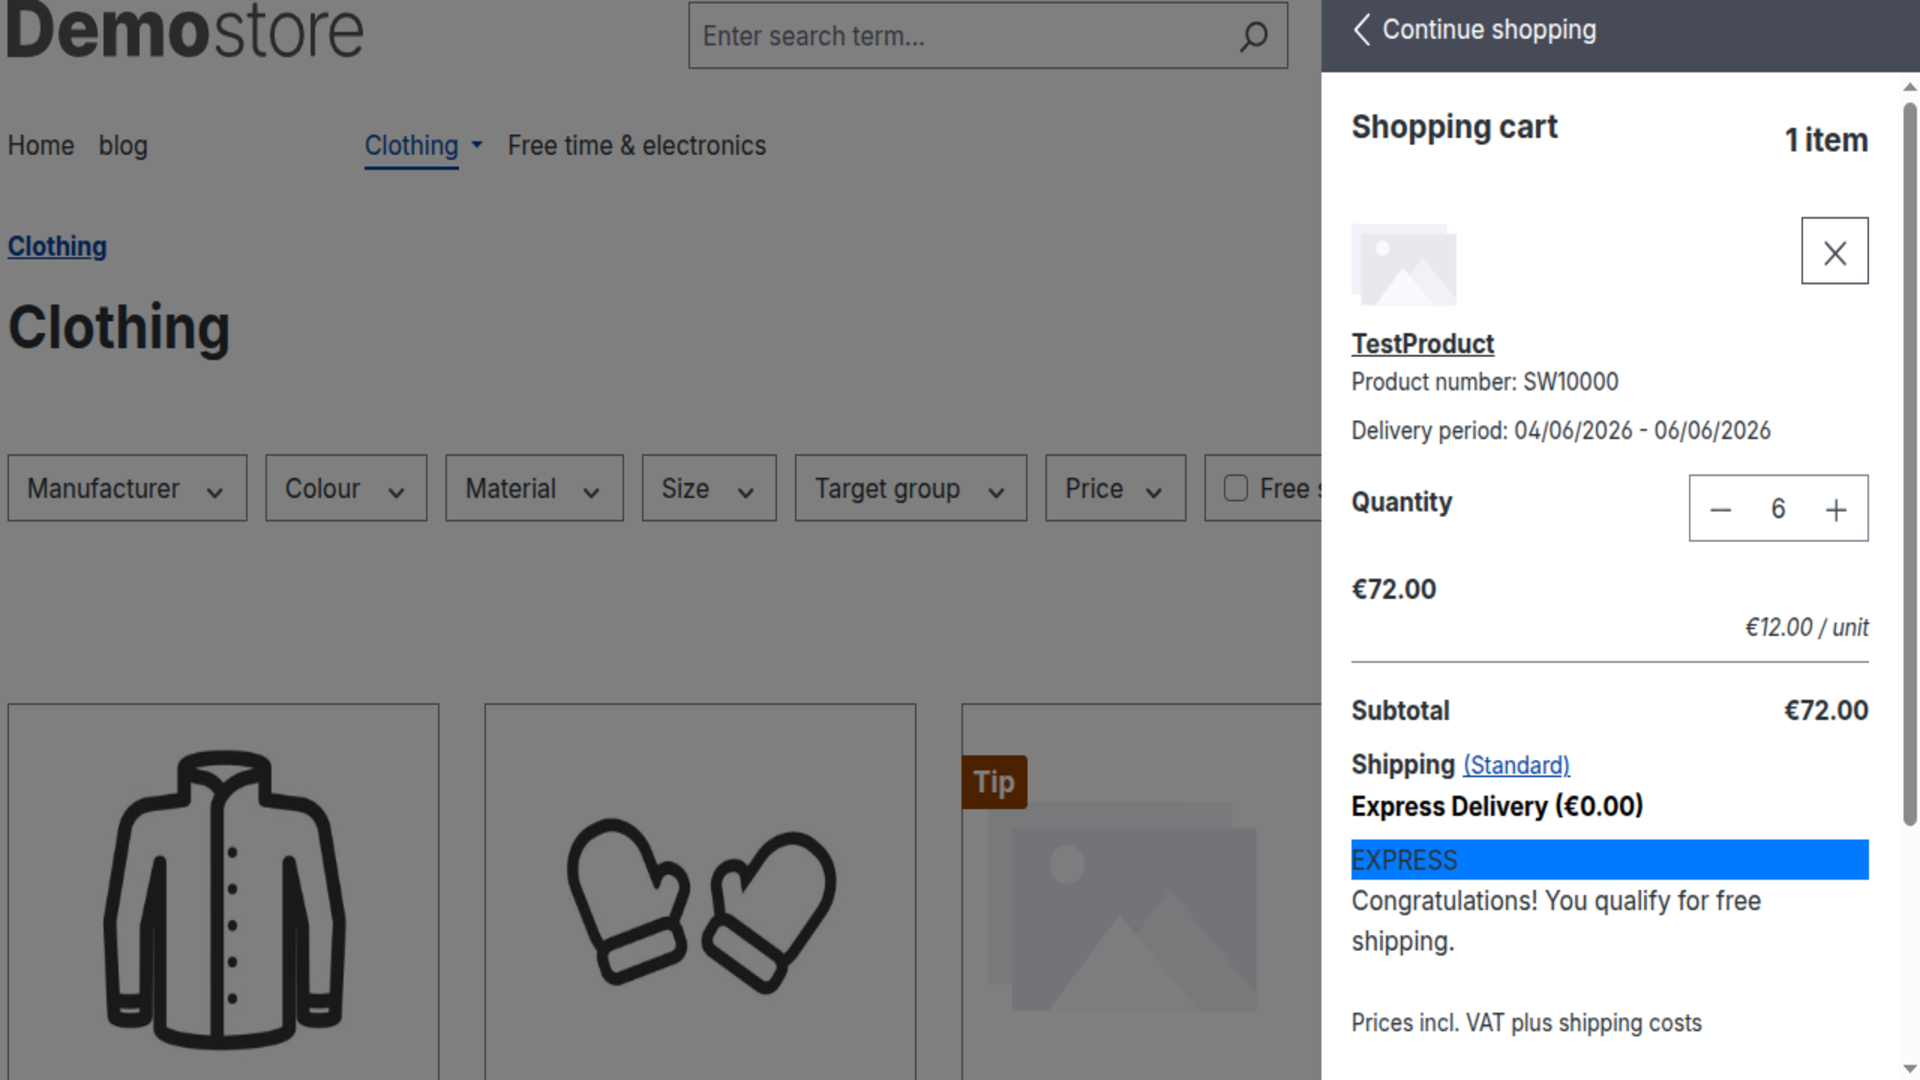Open the blog menu item

point(123,145)
